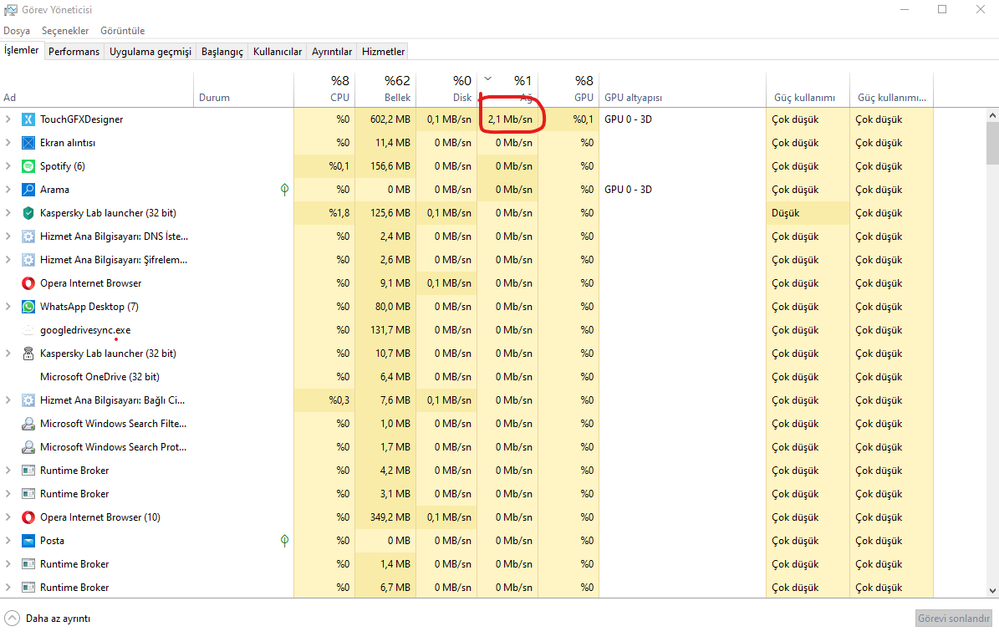
Task: Select the Microsoft OneDrive (32 bit) row
Action: coord(466,377)
